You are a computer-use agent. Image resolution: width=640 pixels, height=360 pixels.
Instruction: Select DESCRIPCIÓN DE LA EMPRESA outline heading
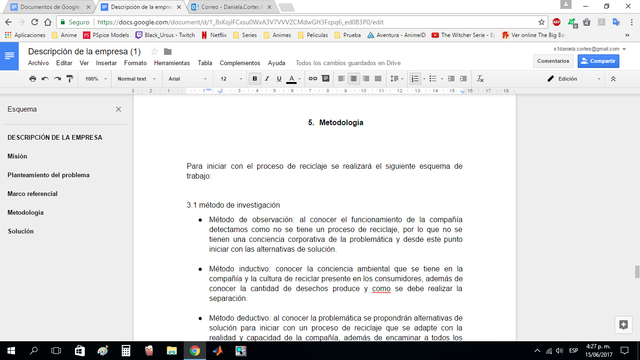pos(55,138)
